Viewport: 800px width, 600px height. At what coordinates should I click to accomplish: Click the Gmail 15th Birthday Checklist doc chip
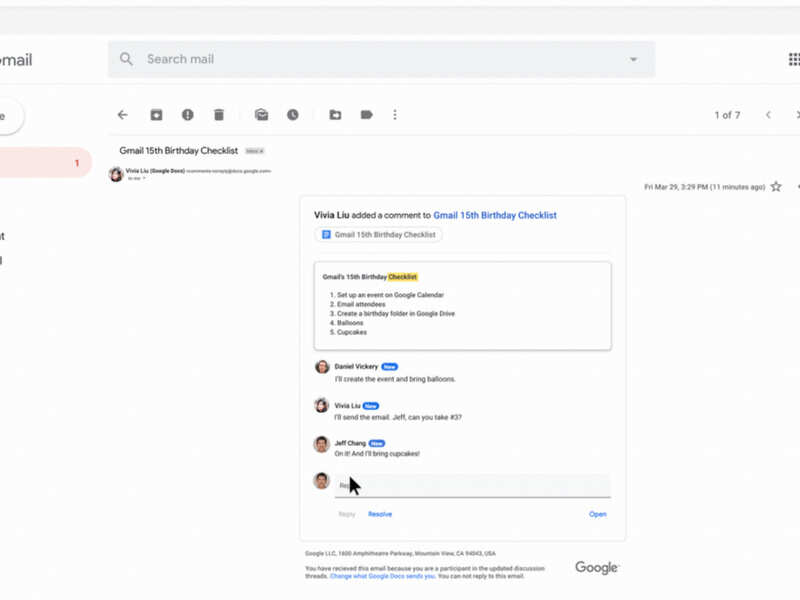(x=378, y=235)
